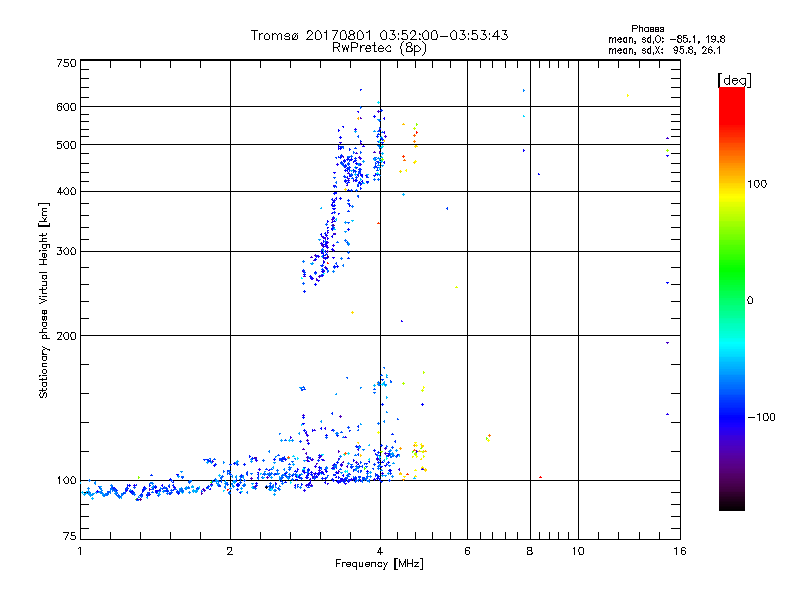Click the colorbar label '100'
Viewport: 800px width, 600px height.
click(x=757, y=184)
